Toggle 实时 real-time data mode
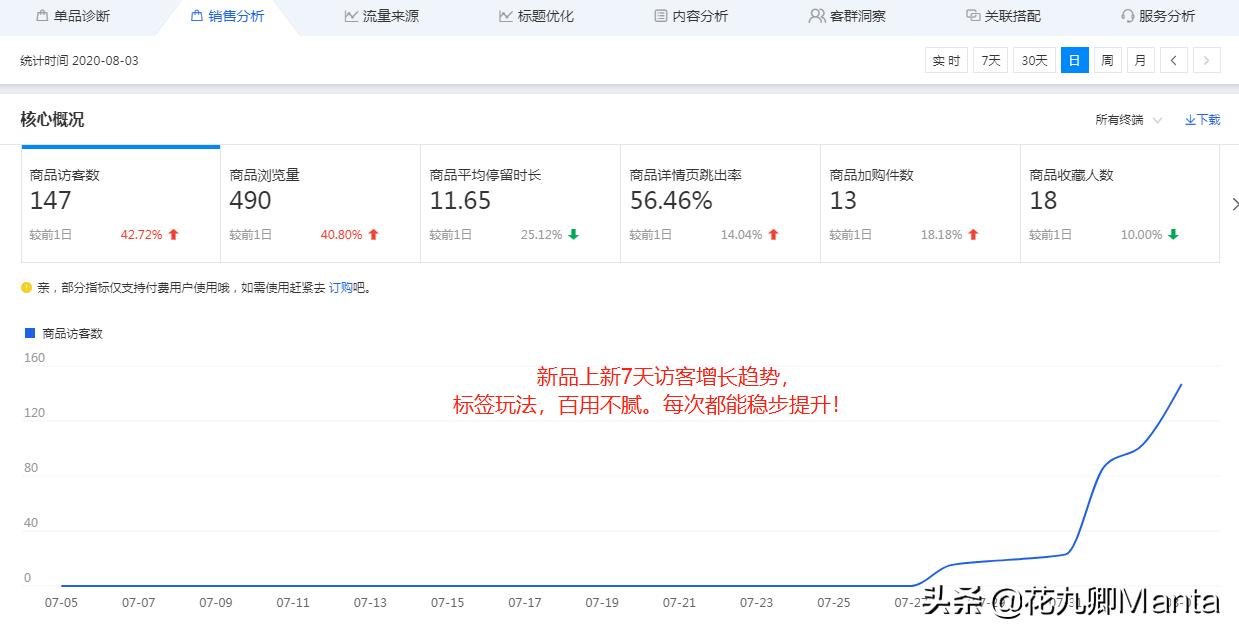 coord(945,60)
